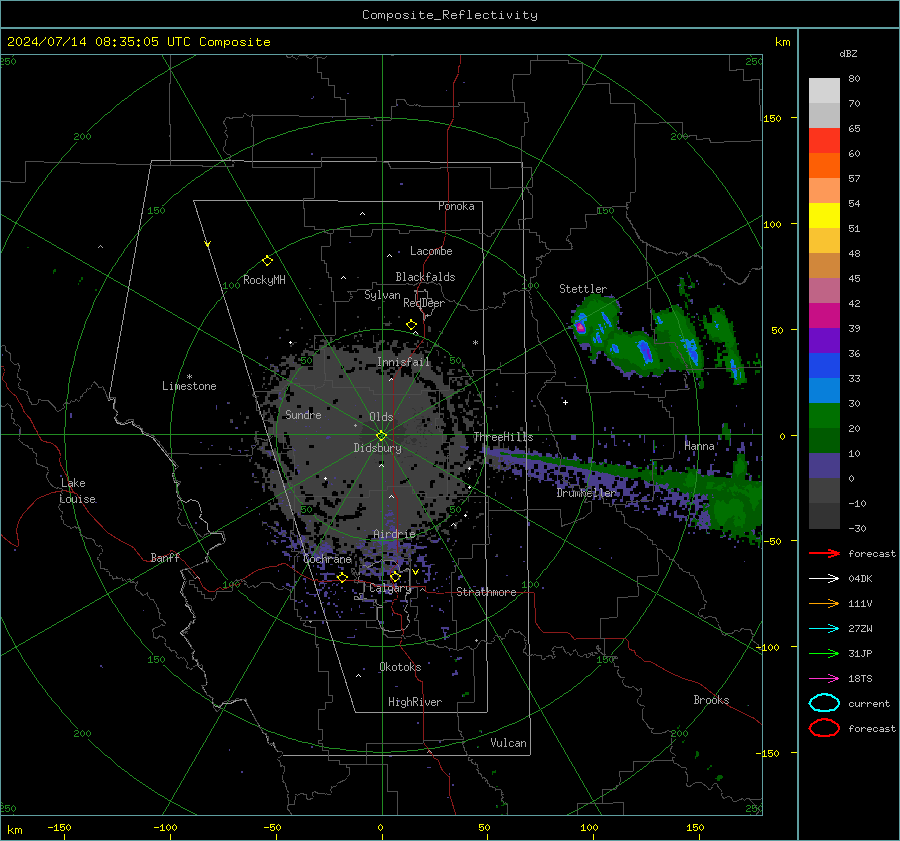Click the Vulcan label
Viewport: 900px width, 841px height.
[x=508, y=743]
